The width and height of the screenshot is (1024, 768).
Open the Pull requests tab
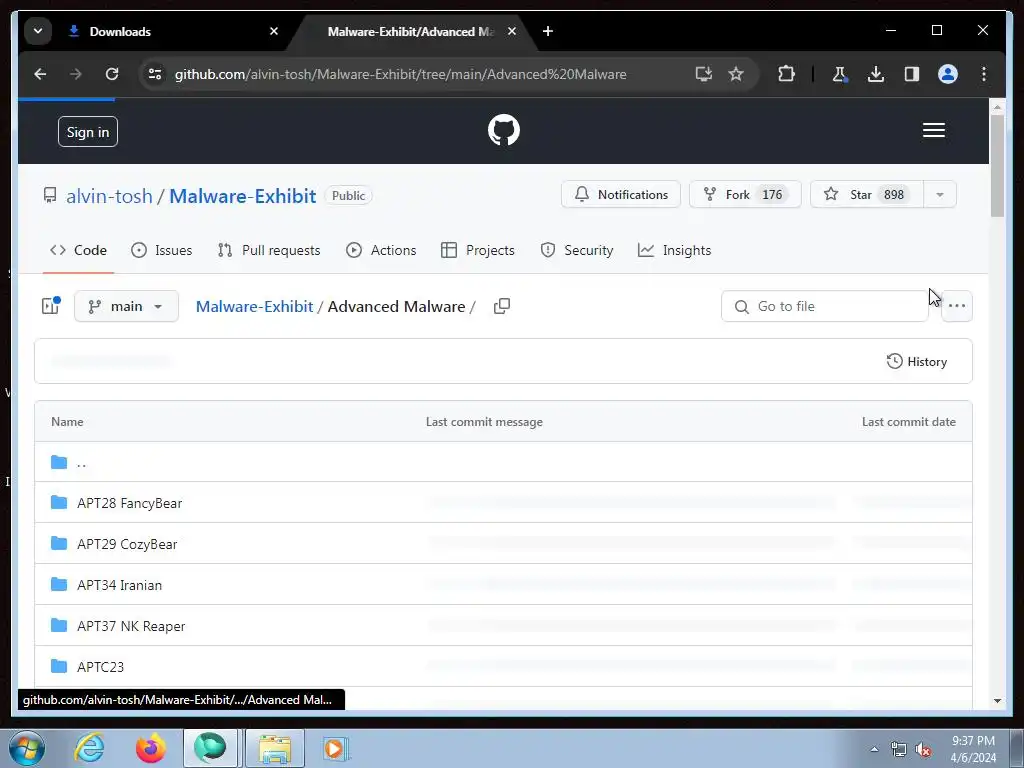coord(268,250)
